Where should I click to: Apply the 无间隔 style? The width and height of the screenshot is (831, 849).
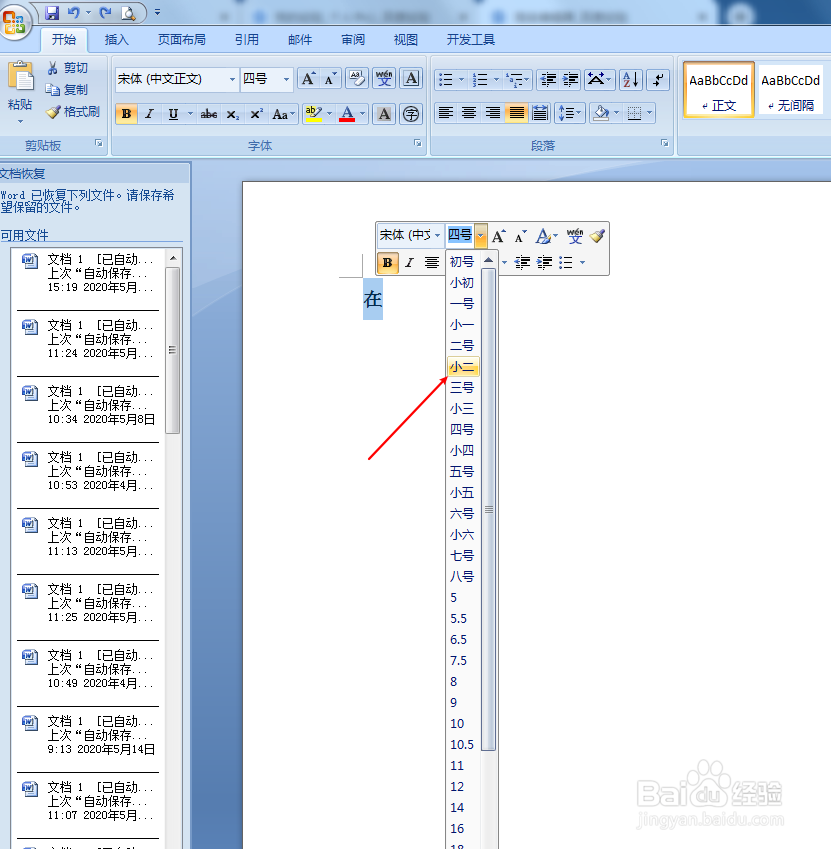(x=790, y=90)
